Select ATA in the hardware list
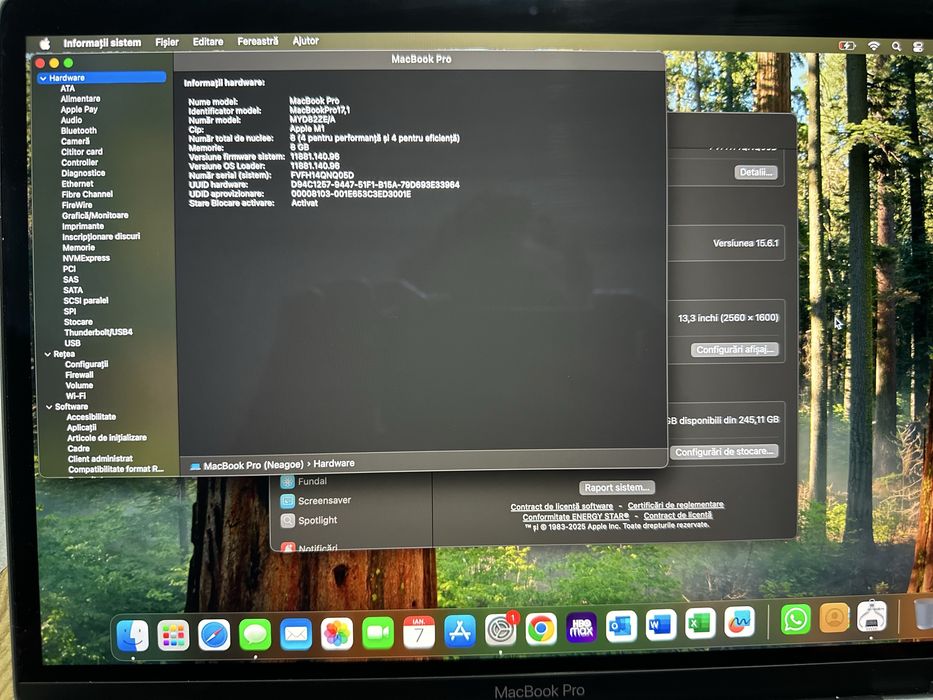This screenshot has height=700, width=933. pyautogui.click(x=67, y=88)
